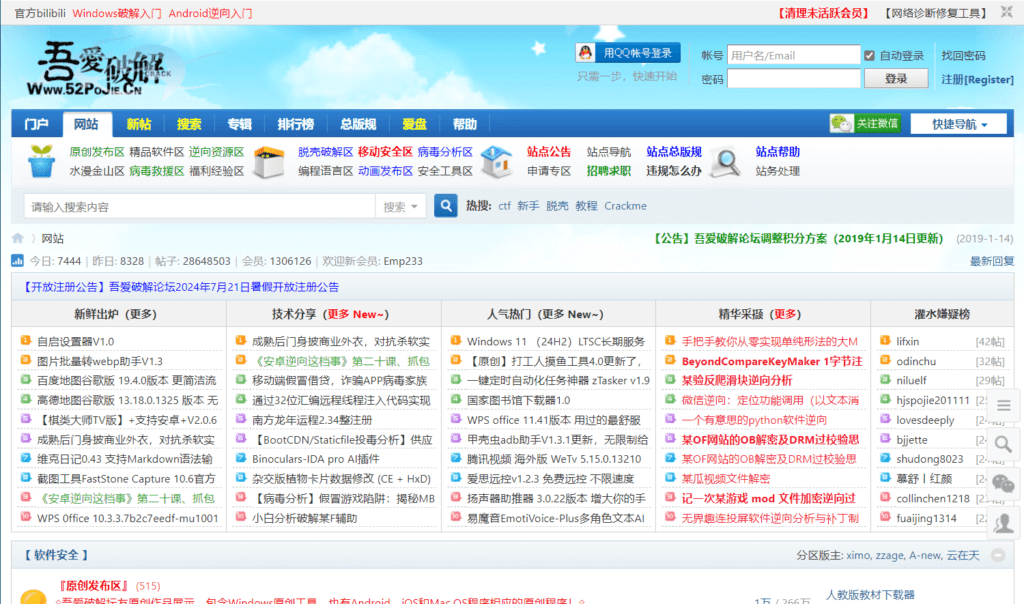The image size is (1024, 604).
Task: Click the 密码 password input field
Action: [793, 78]
